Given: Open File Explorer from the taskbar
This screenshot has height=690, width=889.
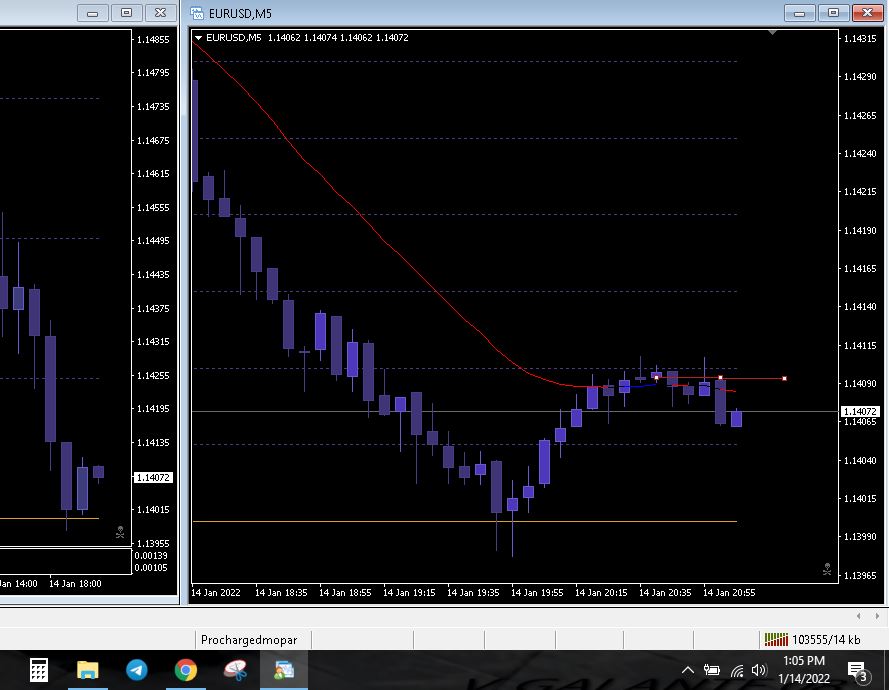Looking at the screenshot, I should tap(88, 670).
